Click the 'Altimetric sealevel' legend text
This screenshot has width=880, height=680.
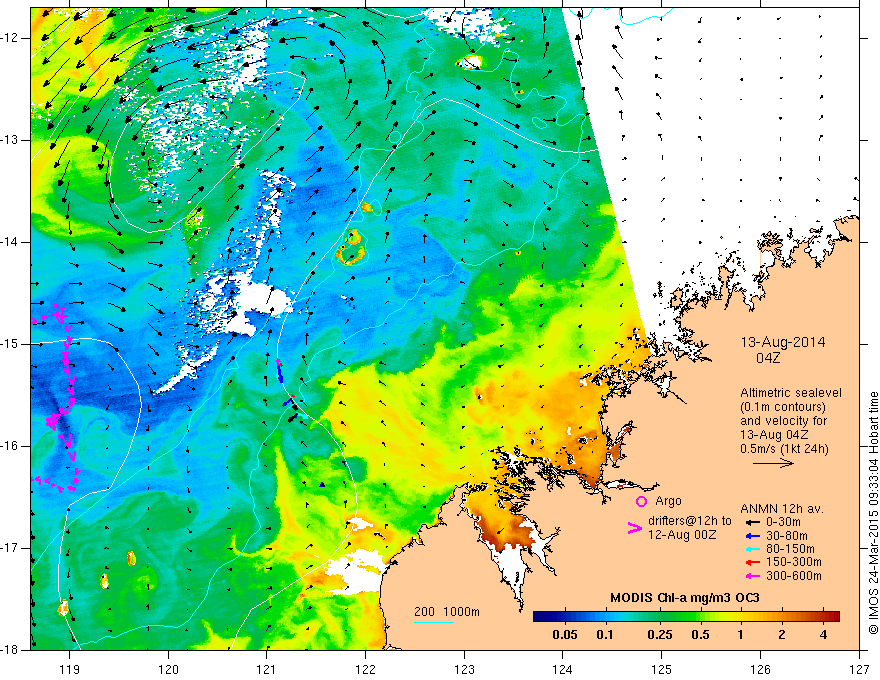tap(791, 393)
